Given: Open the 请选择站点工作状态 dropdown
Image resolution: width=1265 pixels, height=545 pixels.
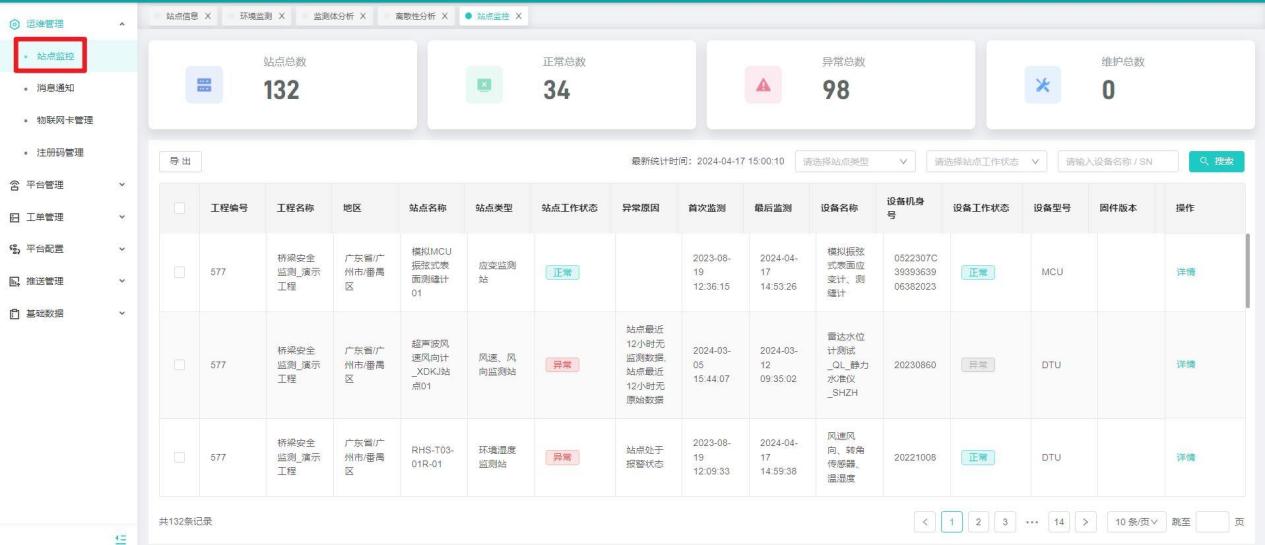Looking at the screenshot, I should pyautogui.click(x=986, y=162).
